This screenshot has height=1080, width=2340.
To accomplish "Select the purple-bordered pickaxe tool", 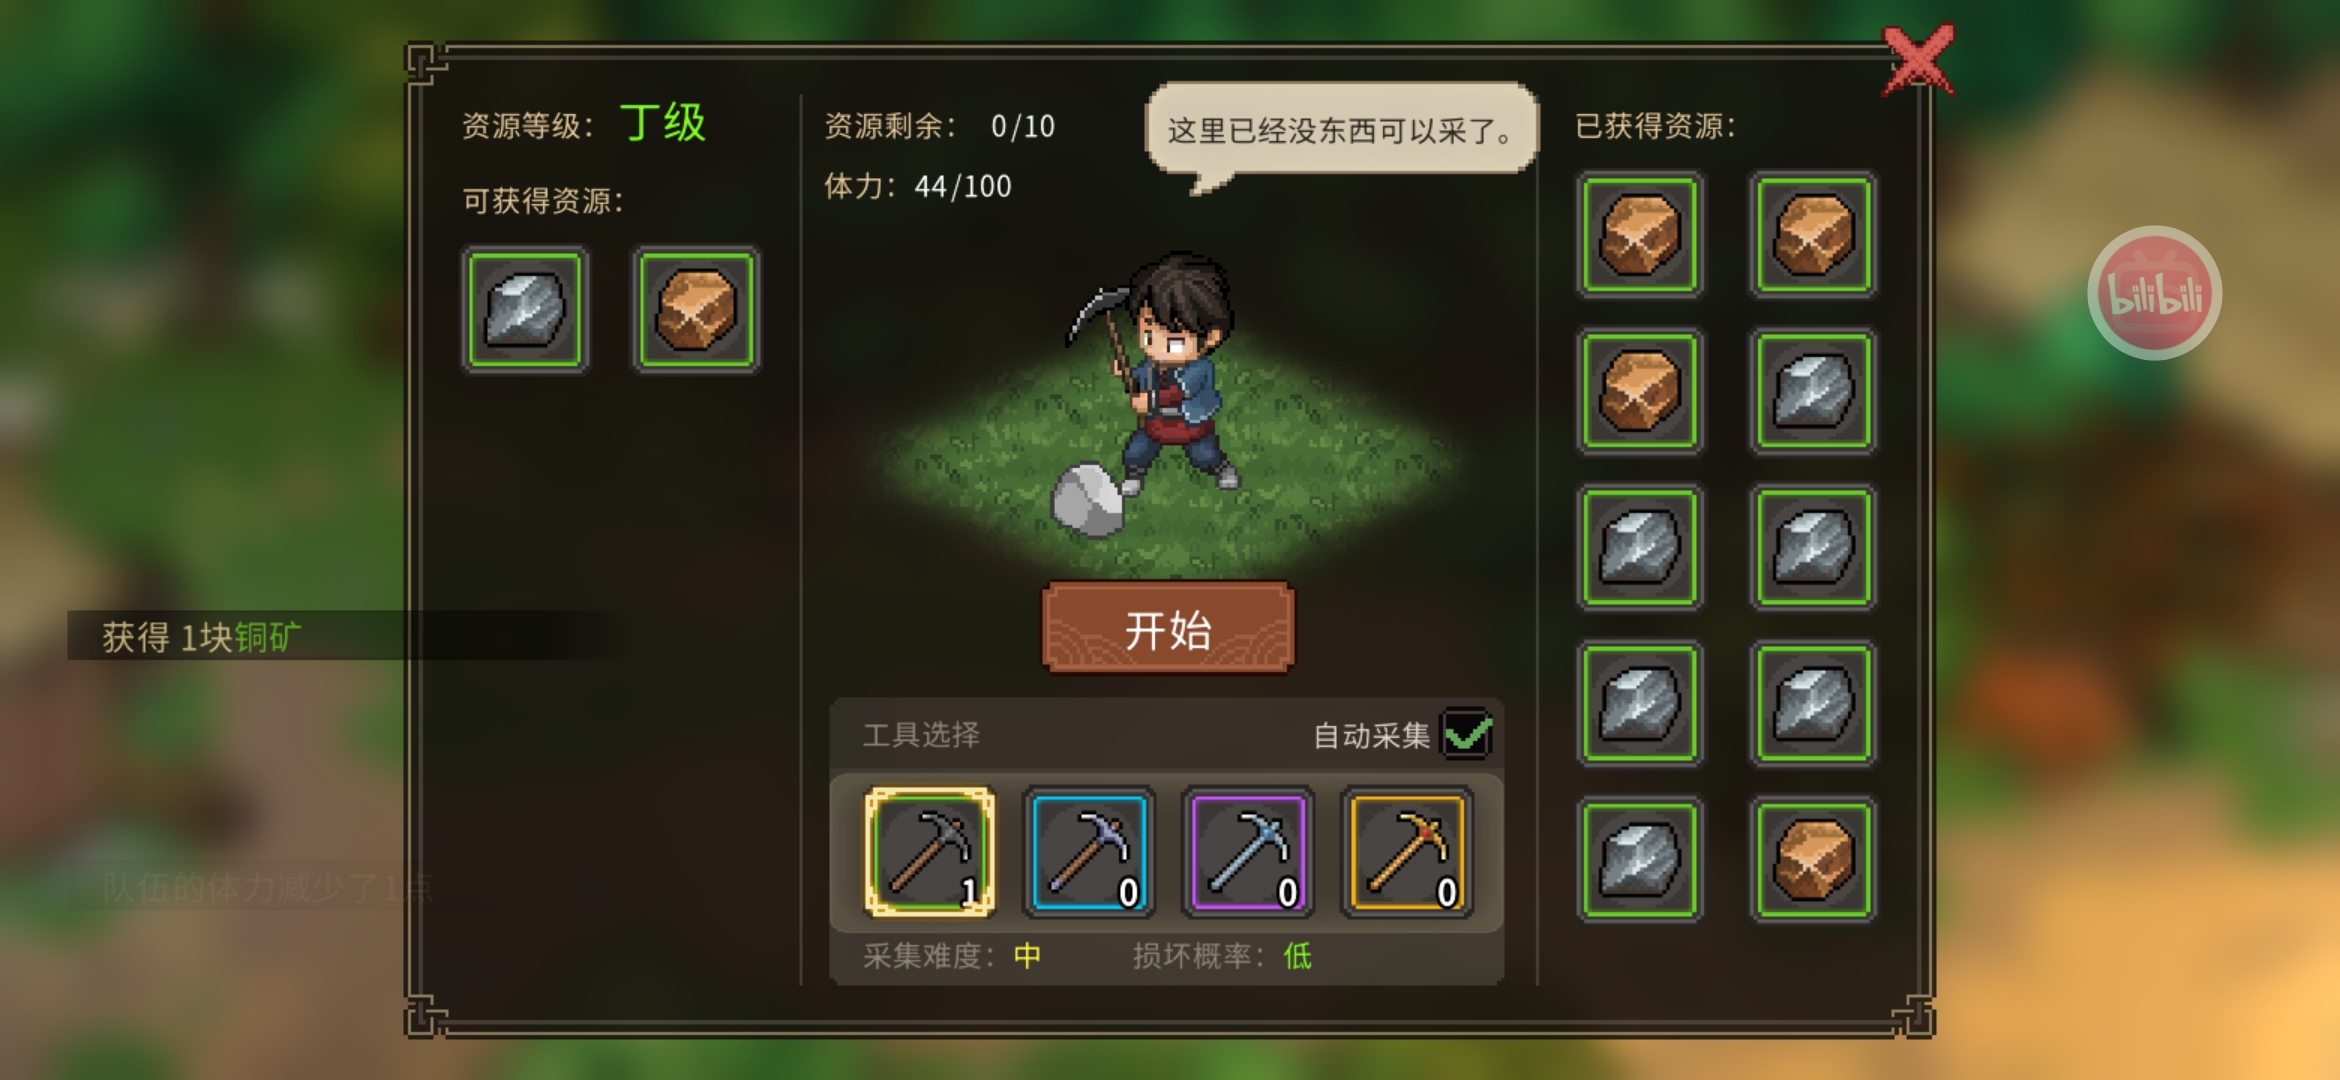I will tap(1248, 852).
